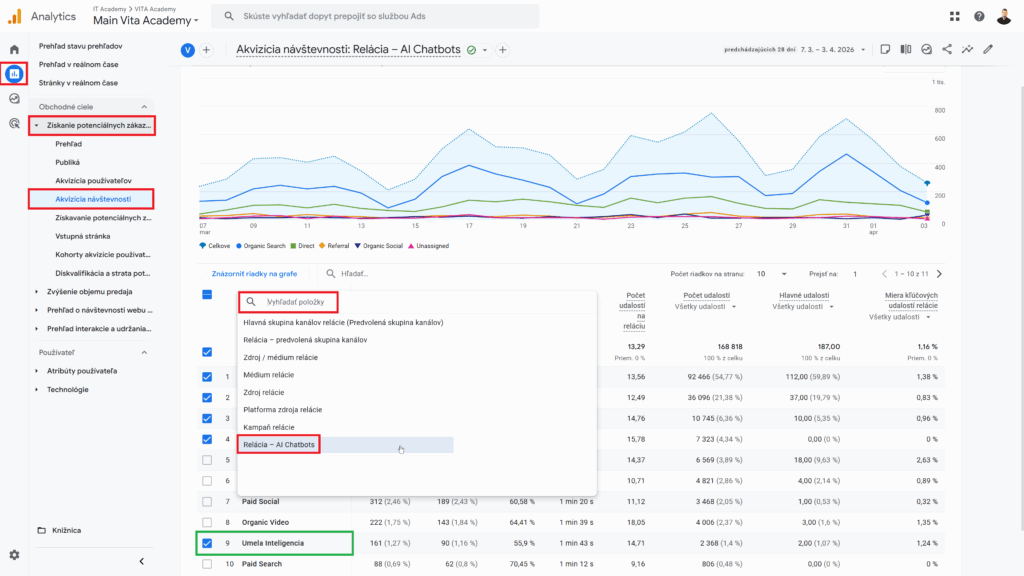Select Kampaň relácie option

268,427
